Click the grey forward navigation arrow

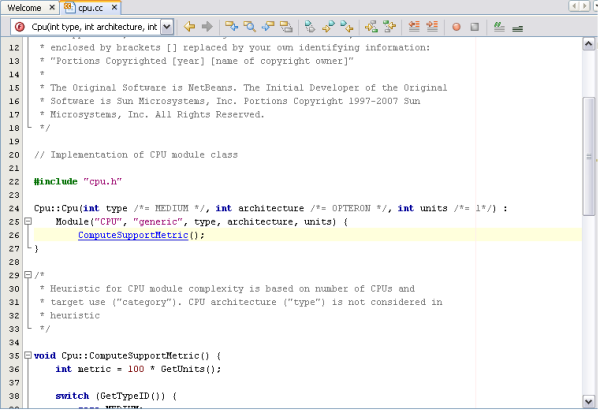click(x=207, y=27)
